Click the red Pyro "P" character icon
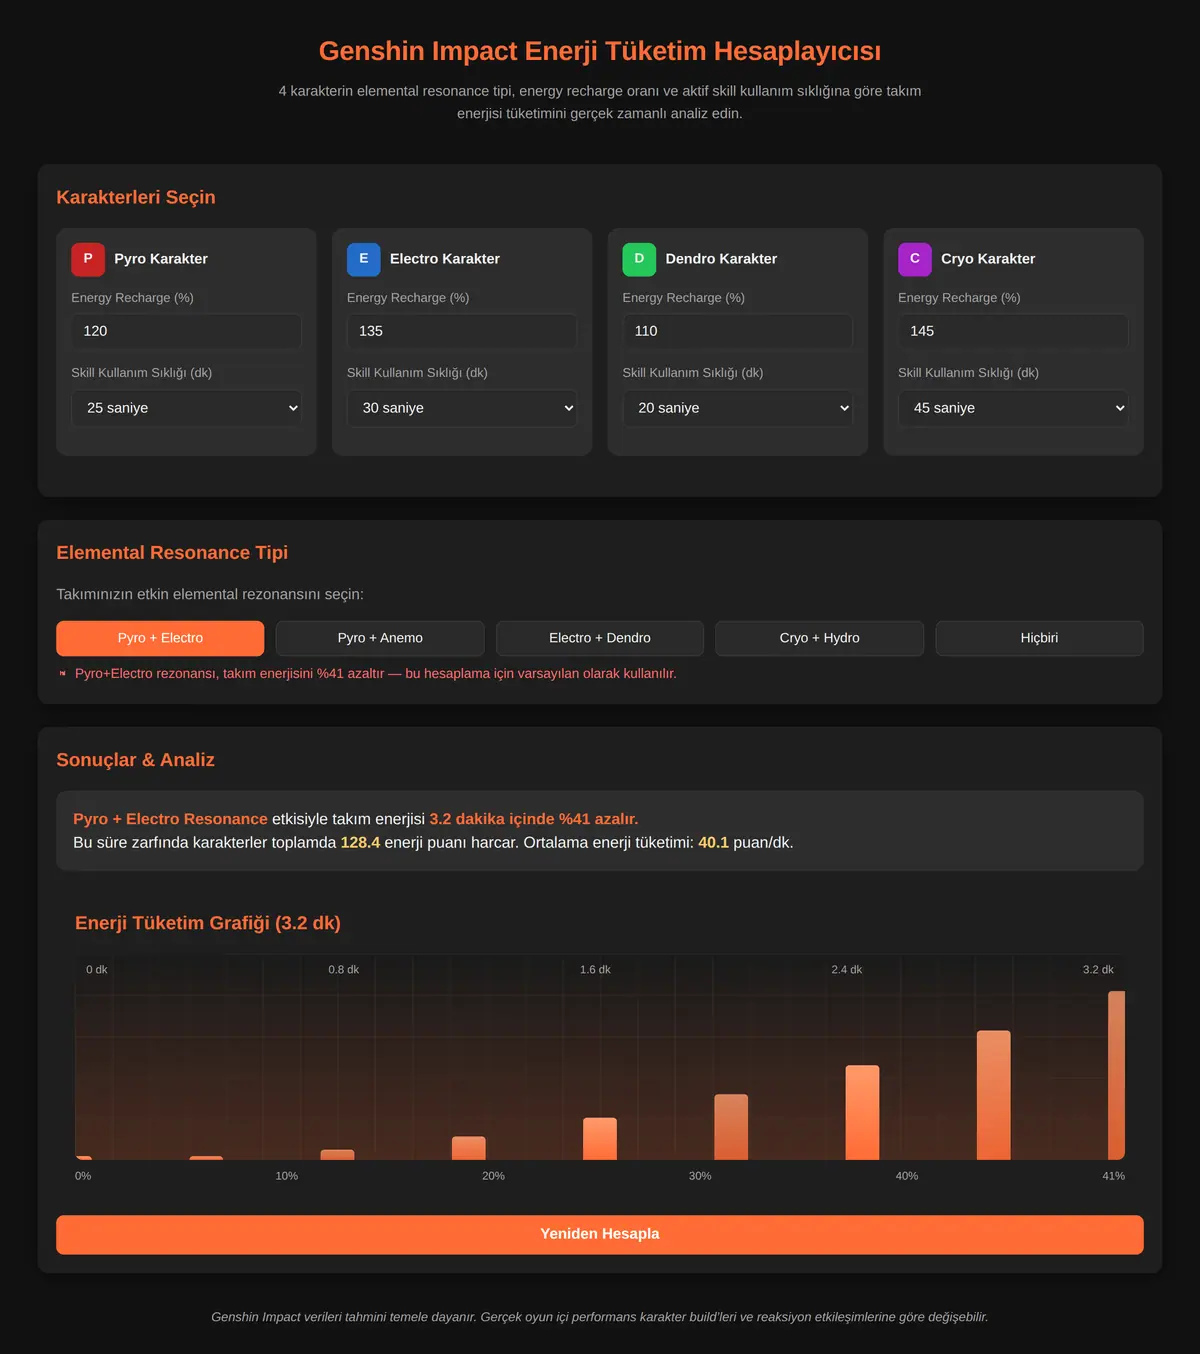The image size is (1200, 1354). tap(88, 259)
